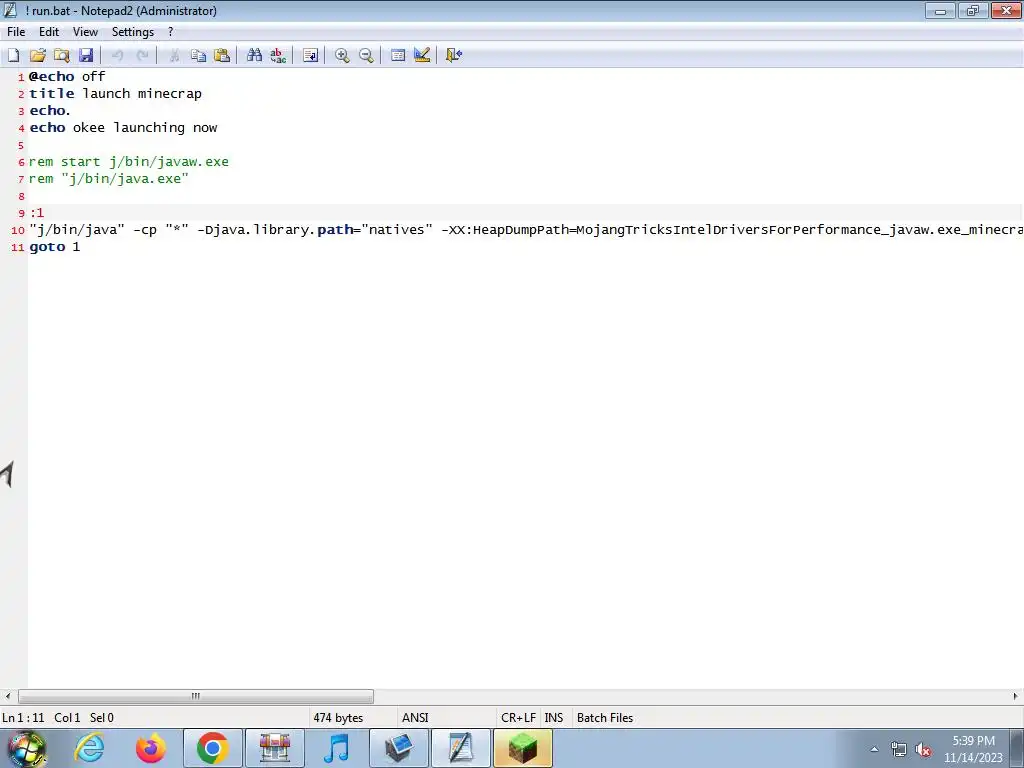Image resolution: width=1024 pixels, height=768 pixels.
Task: Click the Windows Start button
Action: tap(27, 748)
